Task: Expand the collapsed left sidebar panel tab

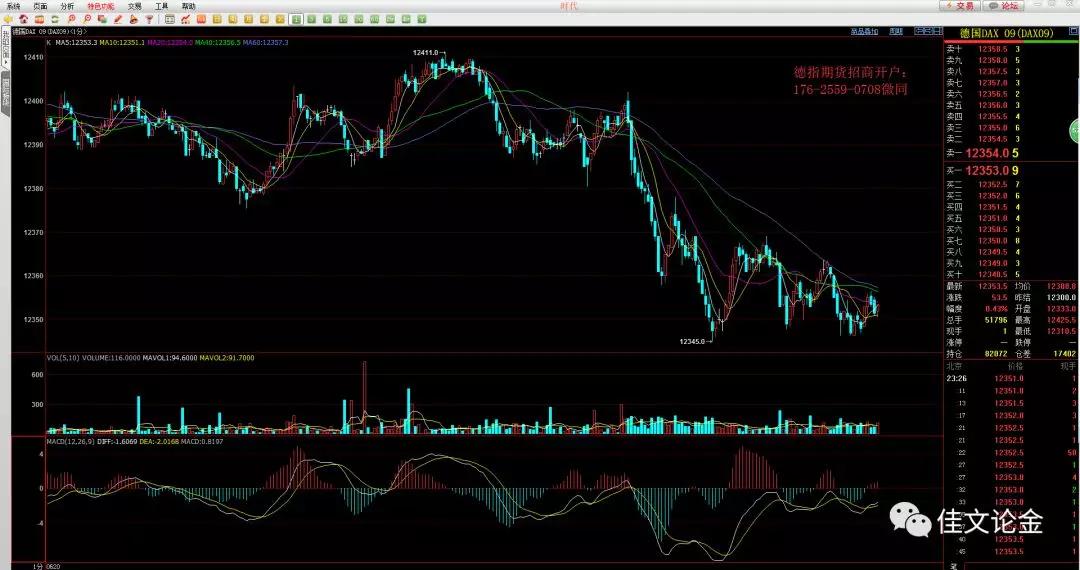Action: [x=5, y=48]
